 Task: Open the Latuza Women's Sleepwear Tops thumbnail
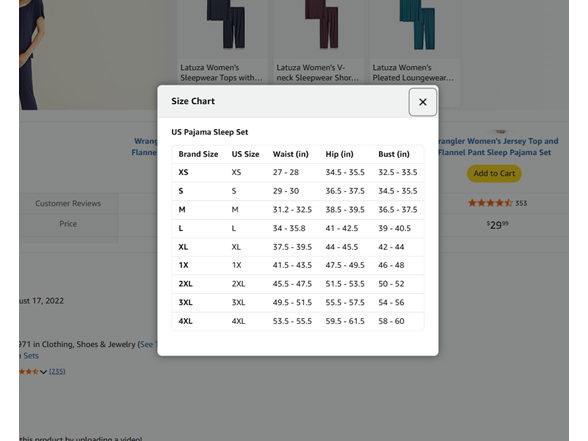(x=222, y=41)
